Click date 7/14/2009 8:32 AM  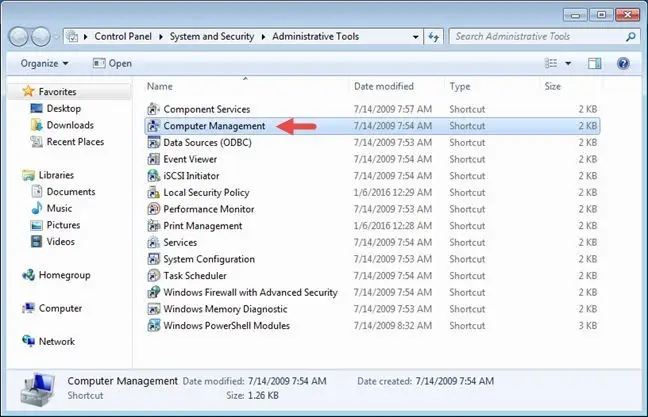[x=393, y=326]
